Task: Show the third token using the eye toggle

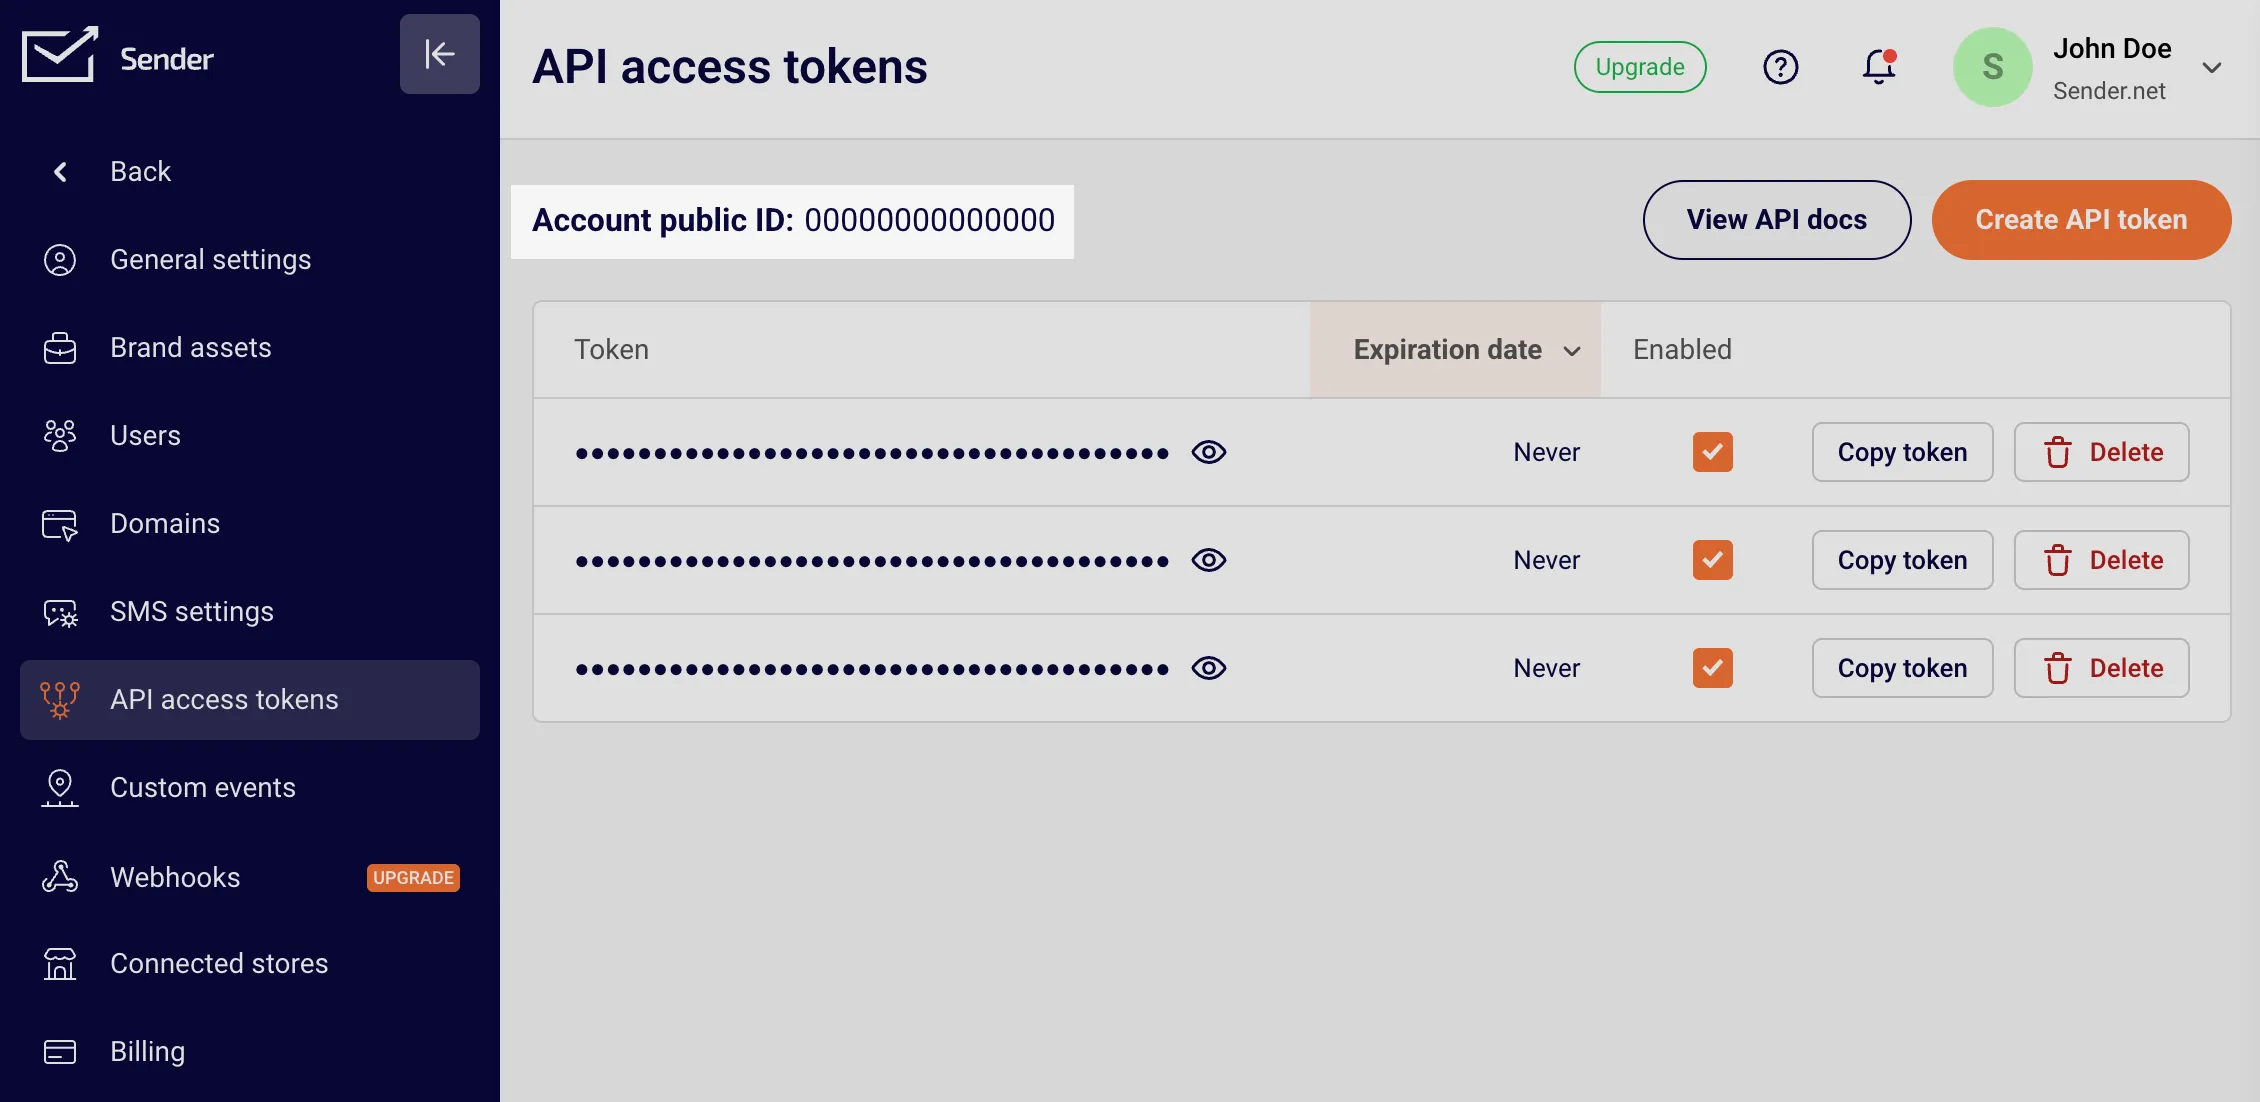Action: 1209,668
